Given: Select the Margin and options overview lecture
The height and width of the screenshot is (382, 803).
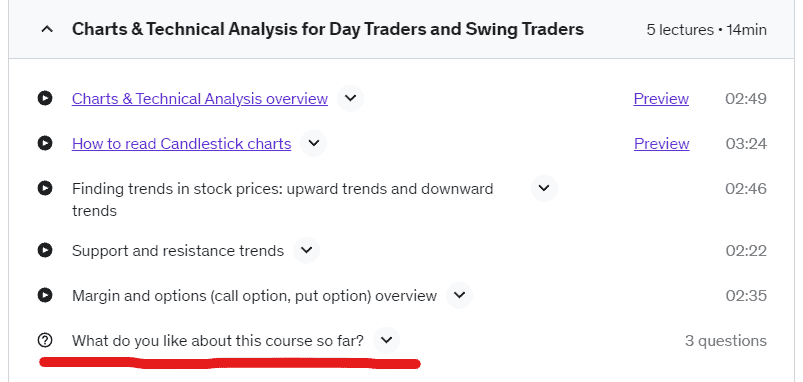Looking at the screenshot, I should (x=254, y=295).
